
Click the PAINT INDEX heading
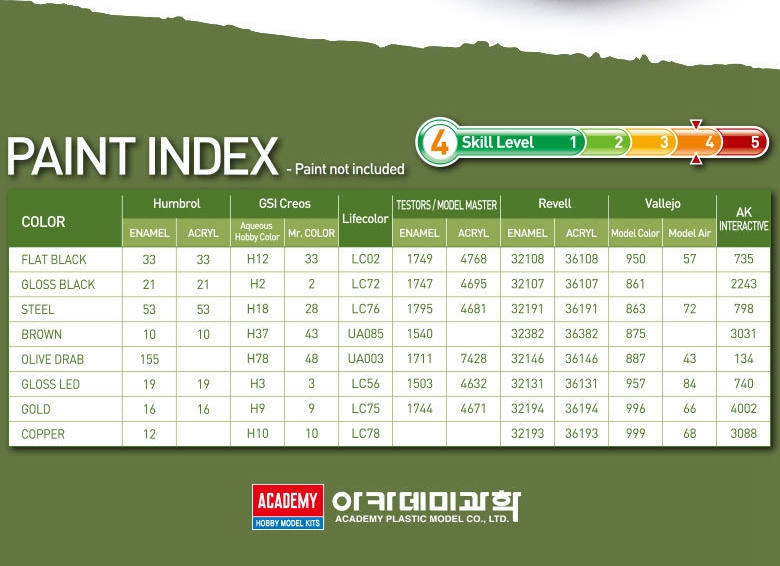[142, 157]
